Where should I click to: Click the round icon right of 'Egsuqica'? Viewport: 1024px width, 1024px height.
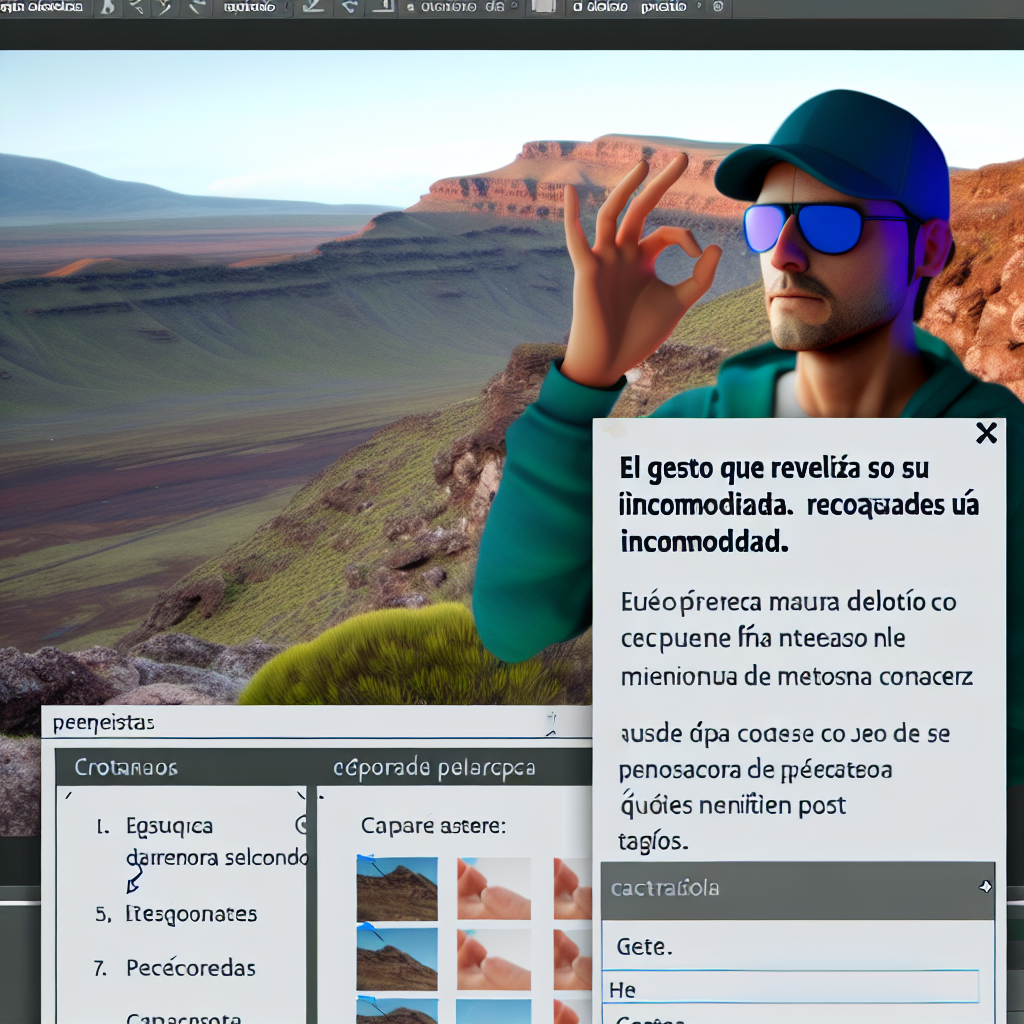301,825
